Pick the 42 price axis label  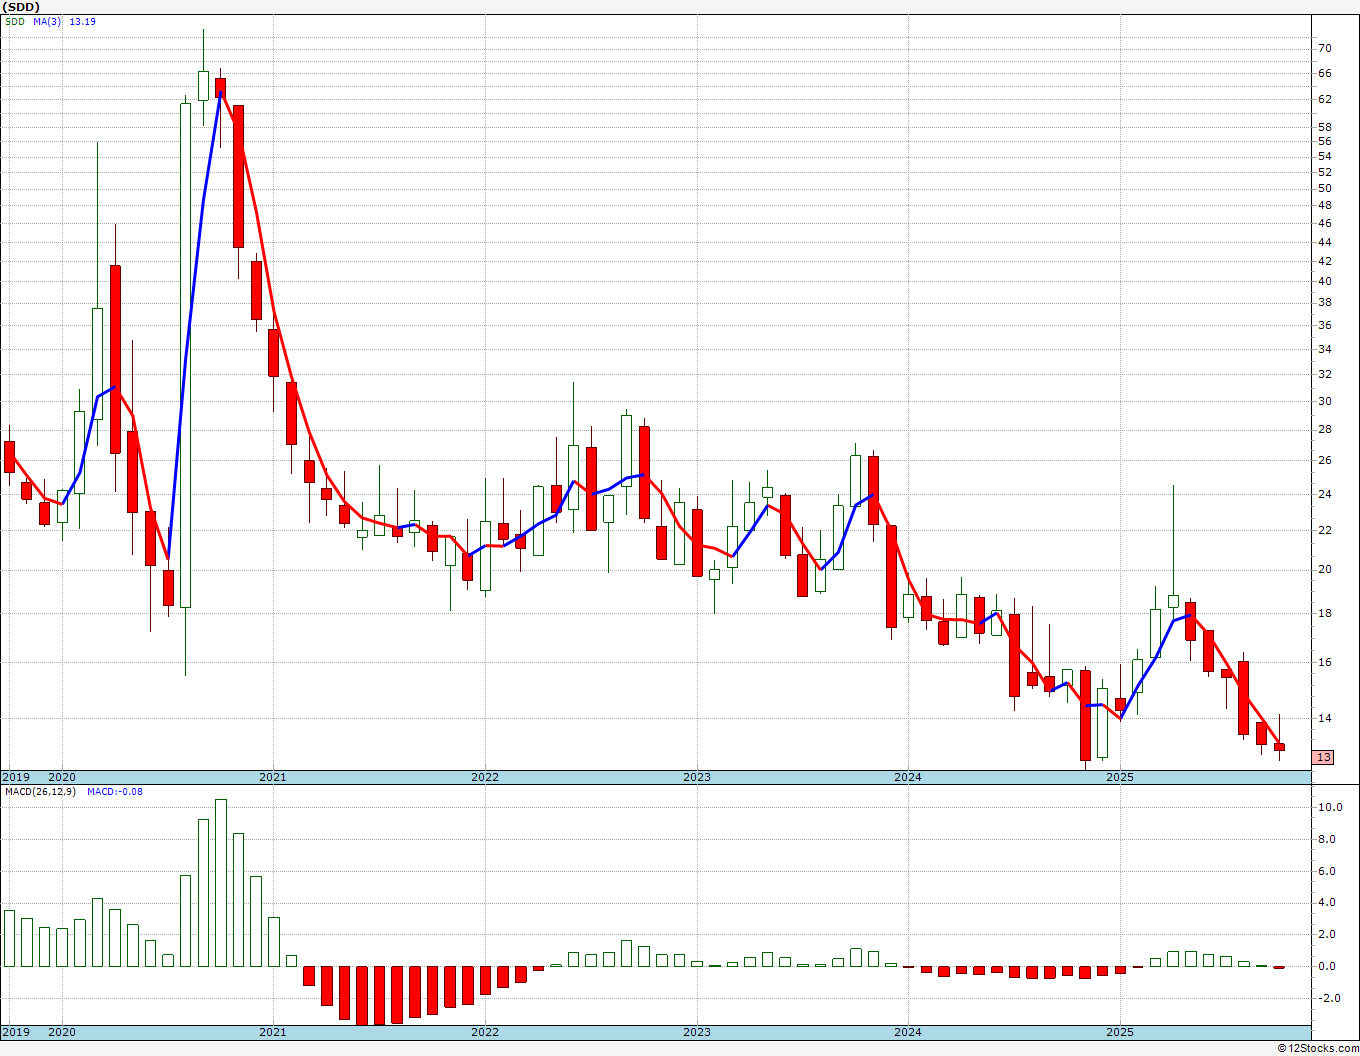(x=1324, y=261)
